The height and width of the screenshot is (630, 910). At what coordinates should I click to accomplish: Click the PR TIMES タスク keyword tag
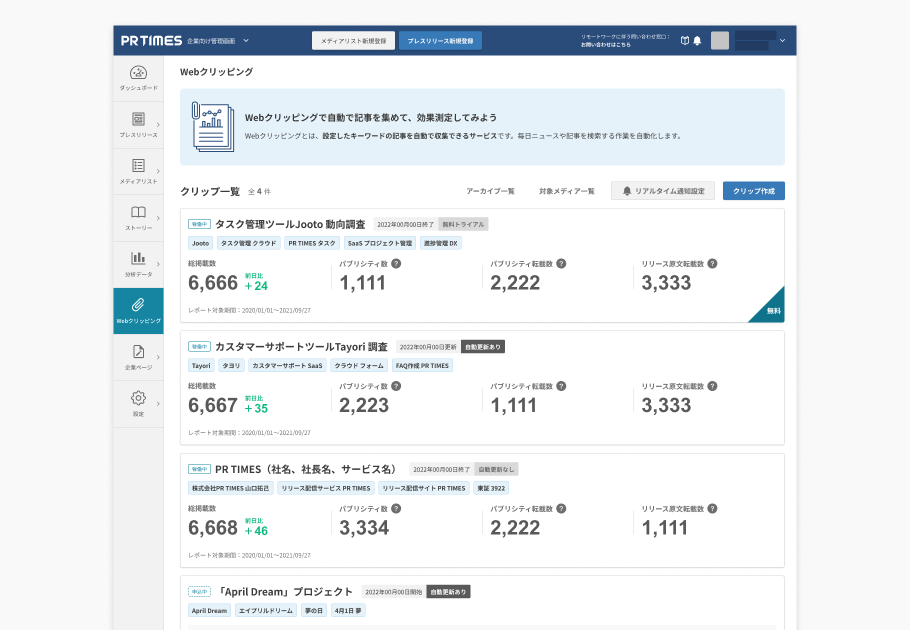click(312, 243)
